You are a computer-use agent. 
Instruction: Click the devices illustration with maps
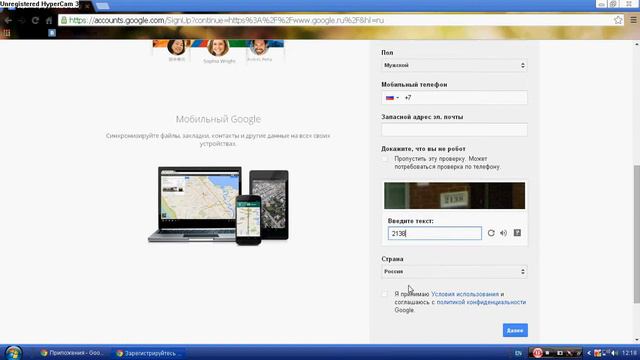coord(218,205)
